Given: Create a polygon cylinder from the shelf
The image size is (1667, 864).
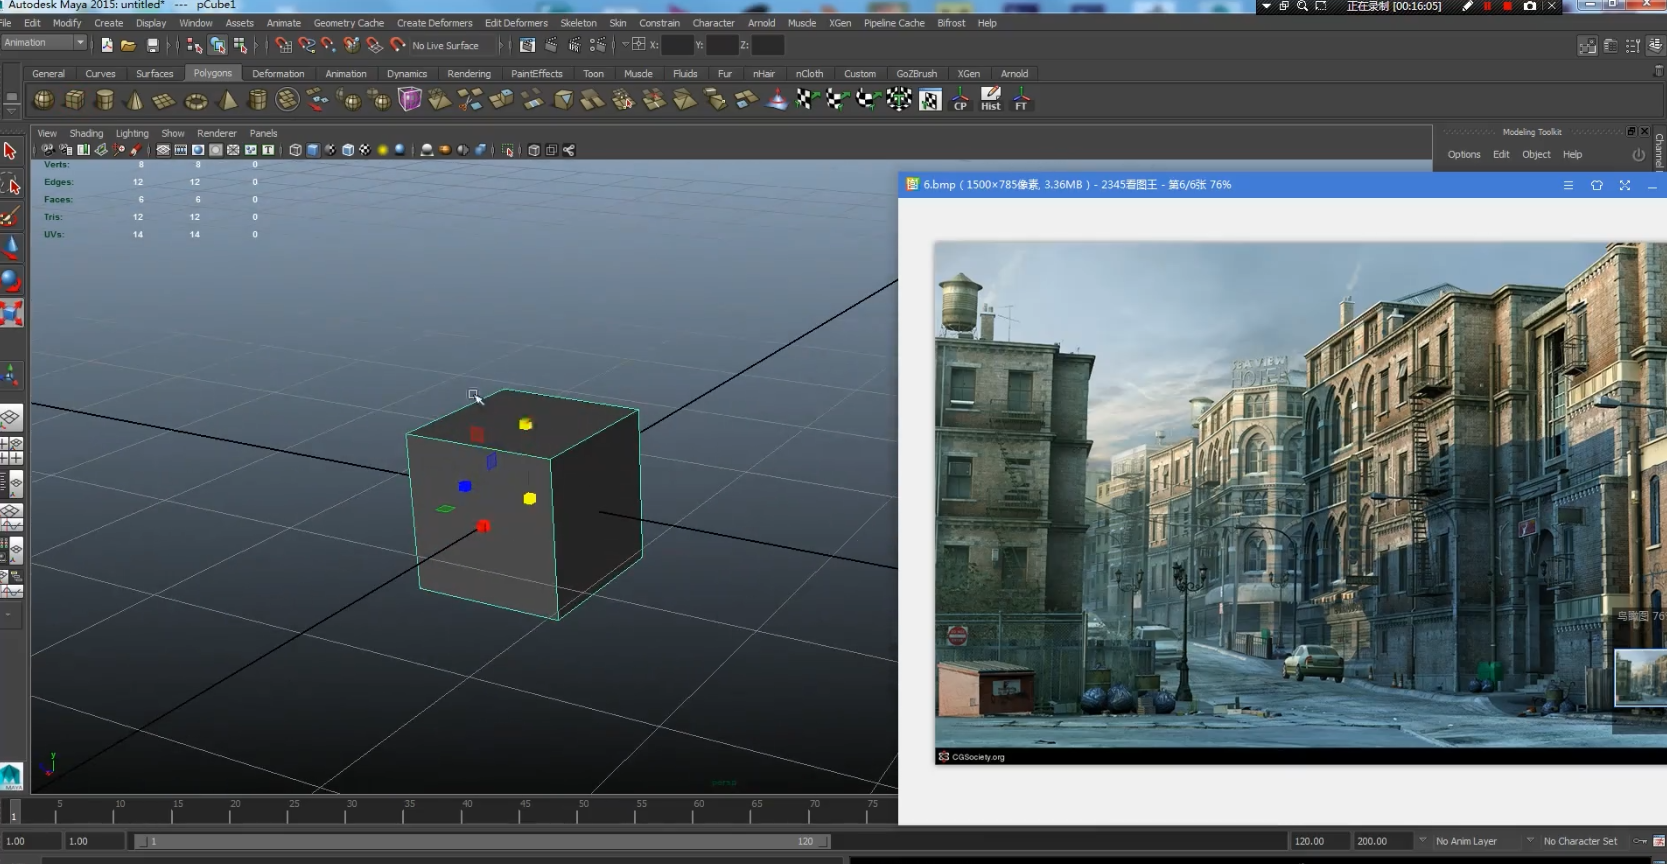Looking at the screenshot, I should tap(105, 100).
